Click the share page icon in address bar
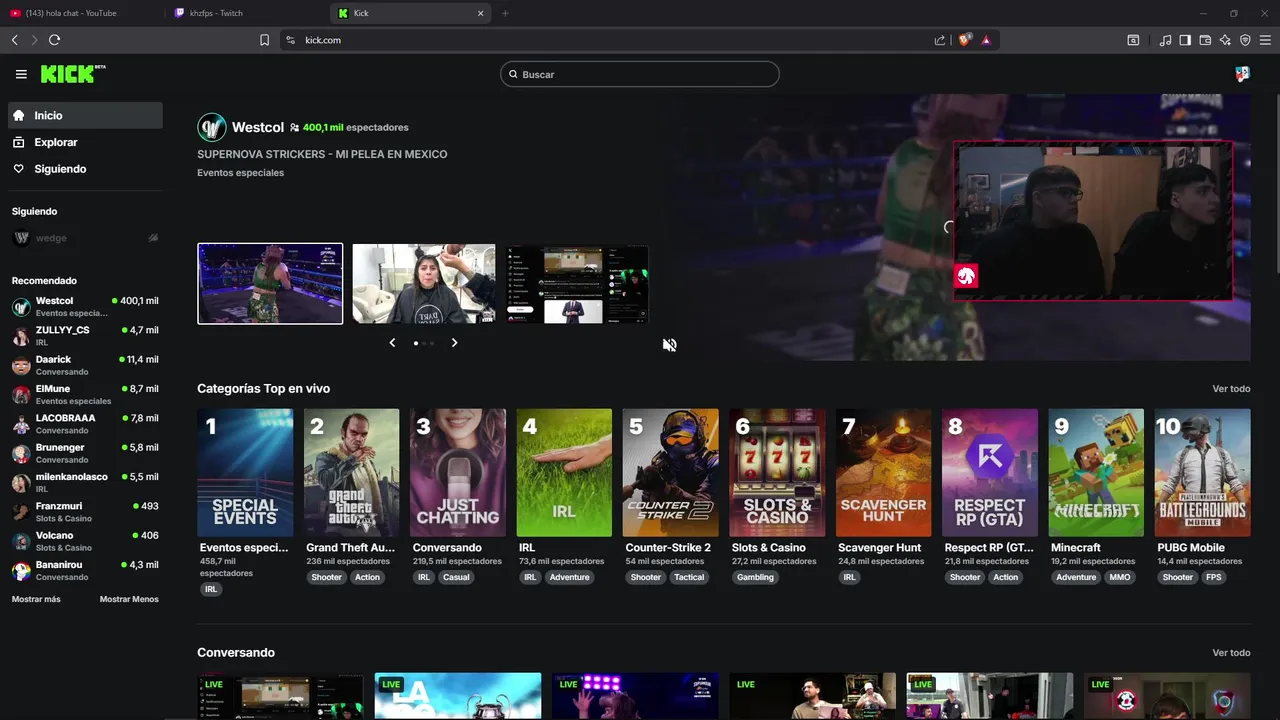The height and width of the screenshot is (720, 1280). tap(940, 40)
